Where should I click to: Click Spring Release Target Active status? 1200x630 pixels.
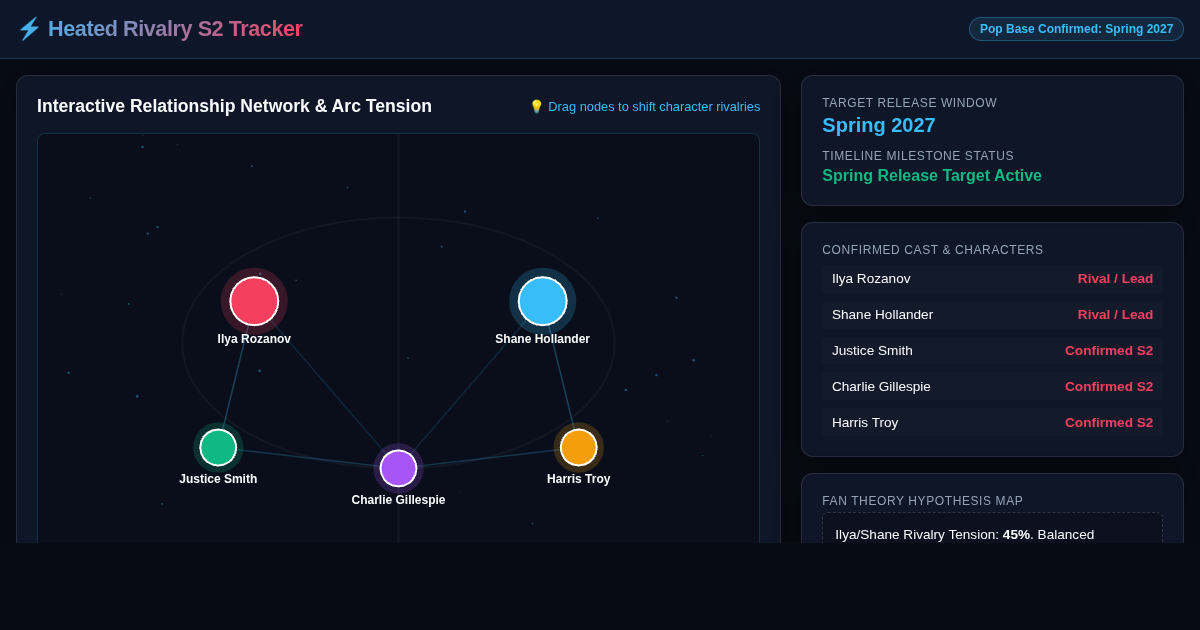[932, 176]
